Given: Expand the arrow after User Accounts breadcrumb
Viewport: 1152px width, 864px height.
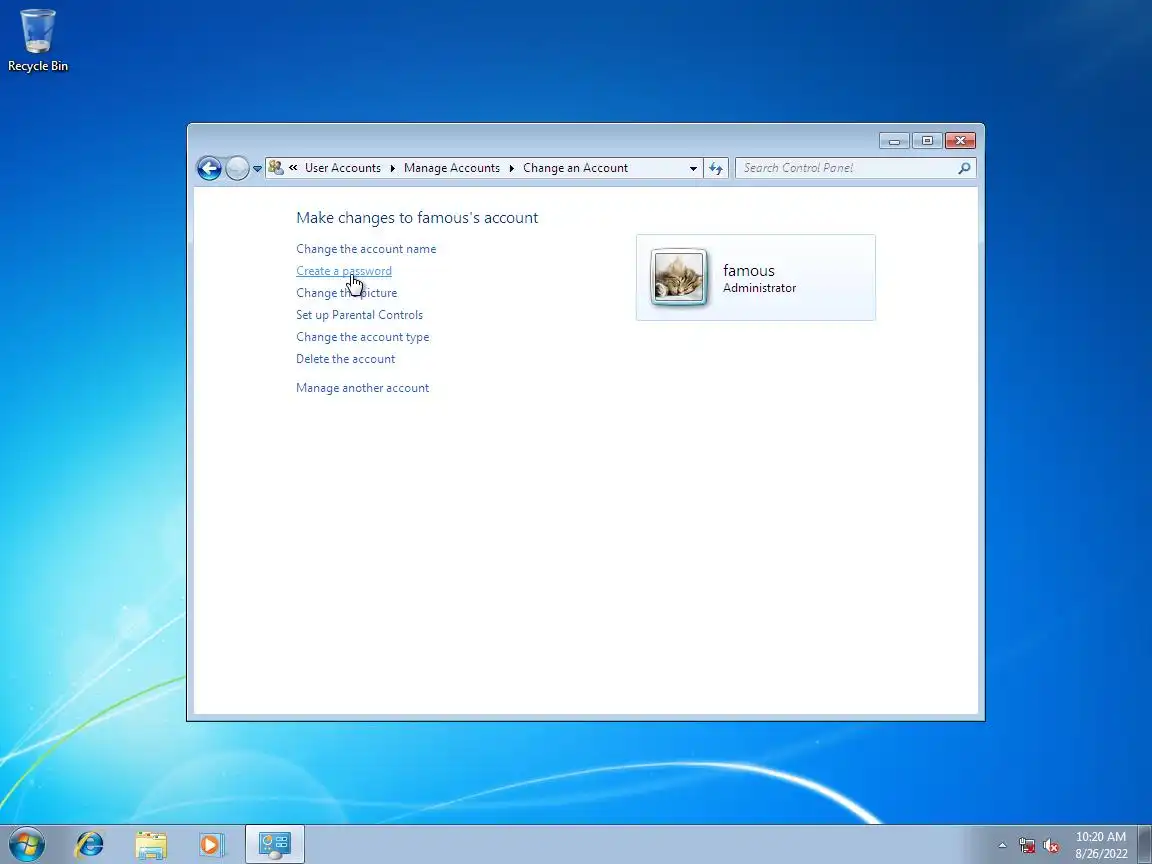Looking at the screenshot, I should coord(392,168).
